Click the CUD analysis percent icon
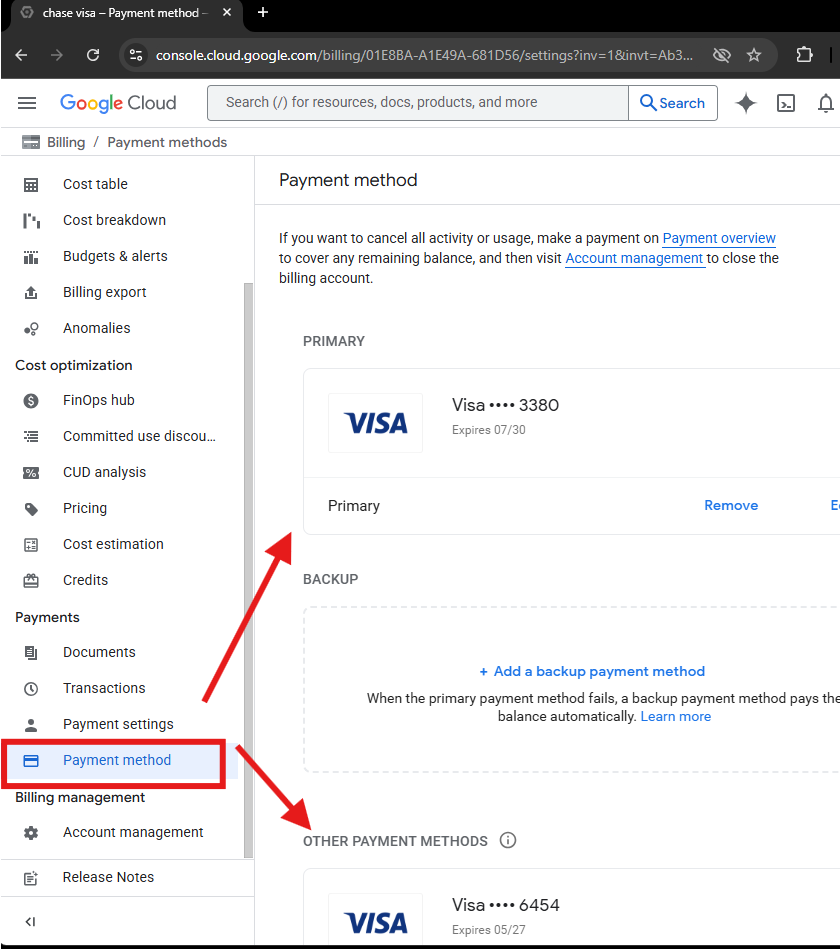 coord(31,473)
